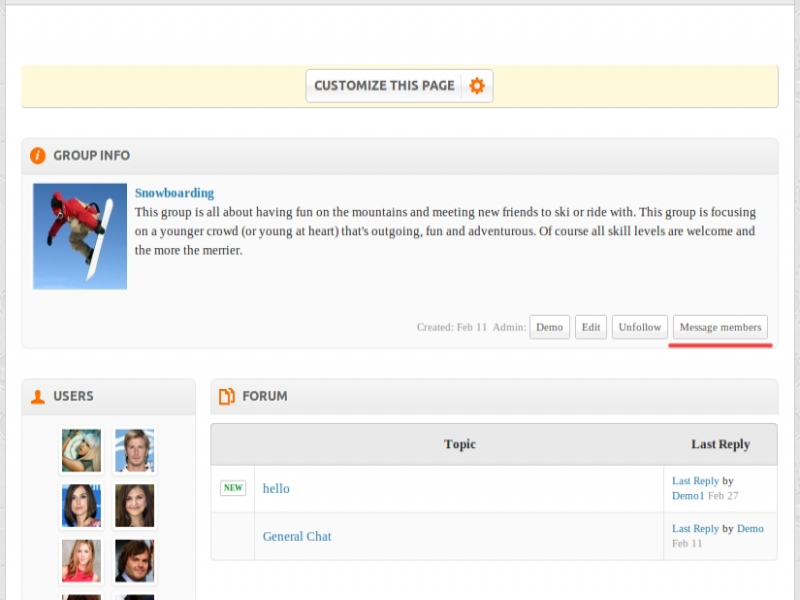Open avatar of dark-haired man in suit
This screenshot has width=800, height=600.
pyautogui.click(x=134, y=560)
